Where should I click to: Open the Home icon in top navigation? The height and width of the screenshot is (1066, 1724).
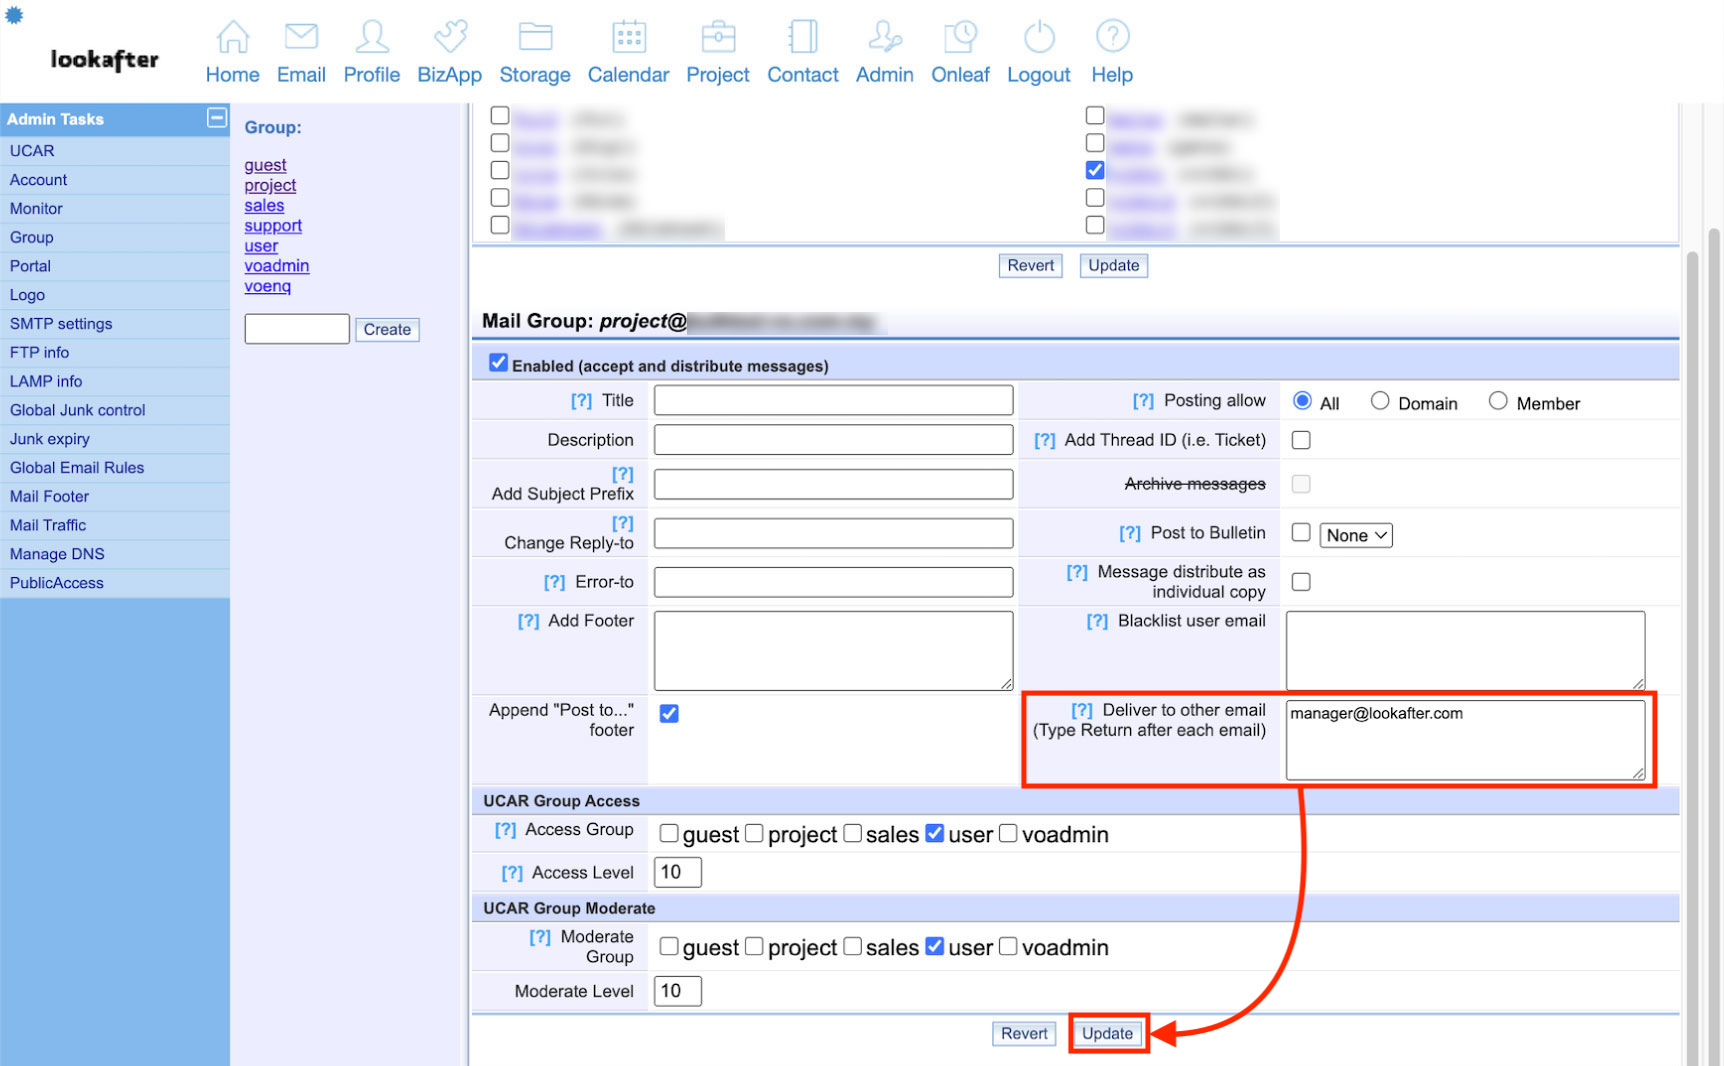pos(232,37)
